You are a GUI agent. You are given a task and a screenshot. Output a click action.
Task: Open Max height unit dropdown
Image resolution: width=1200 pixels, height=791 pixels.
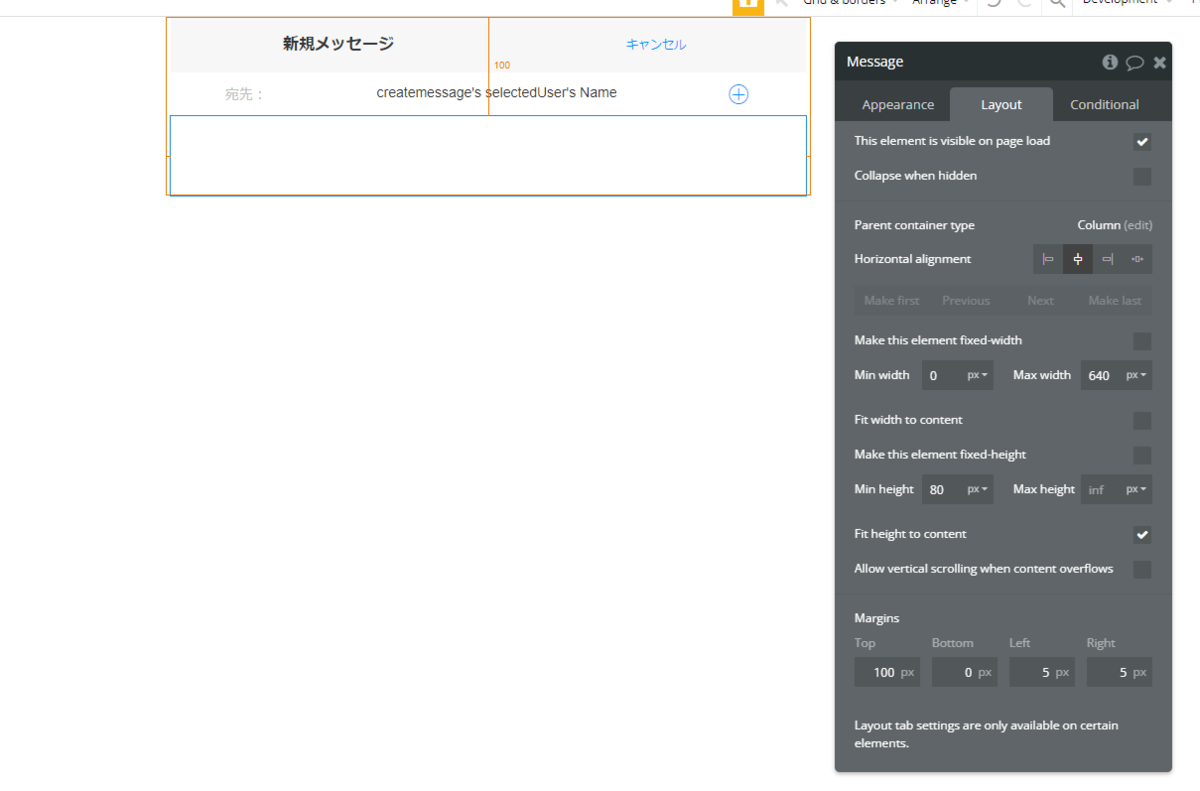(1137, 489)
